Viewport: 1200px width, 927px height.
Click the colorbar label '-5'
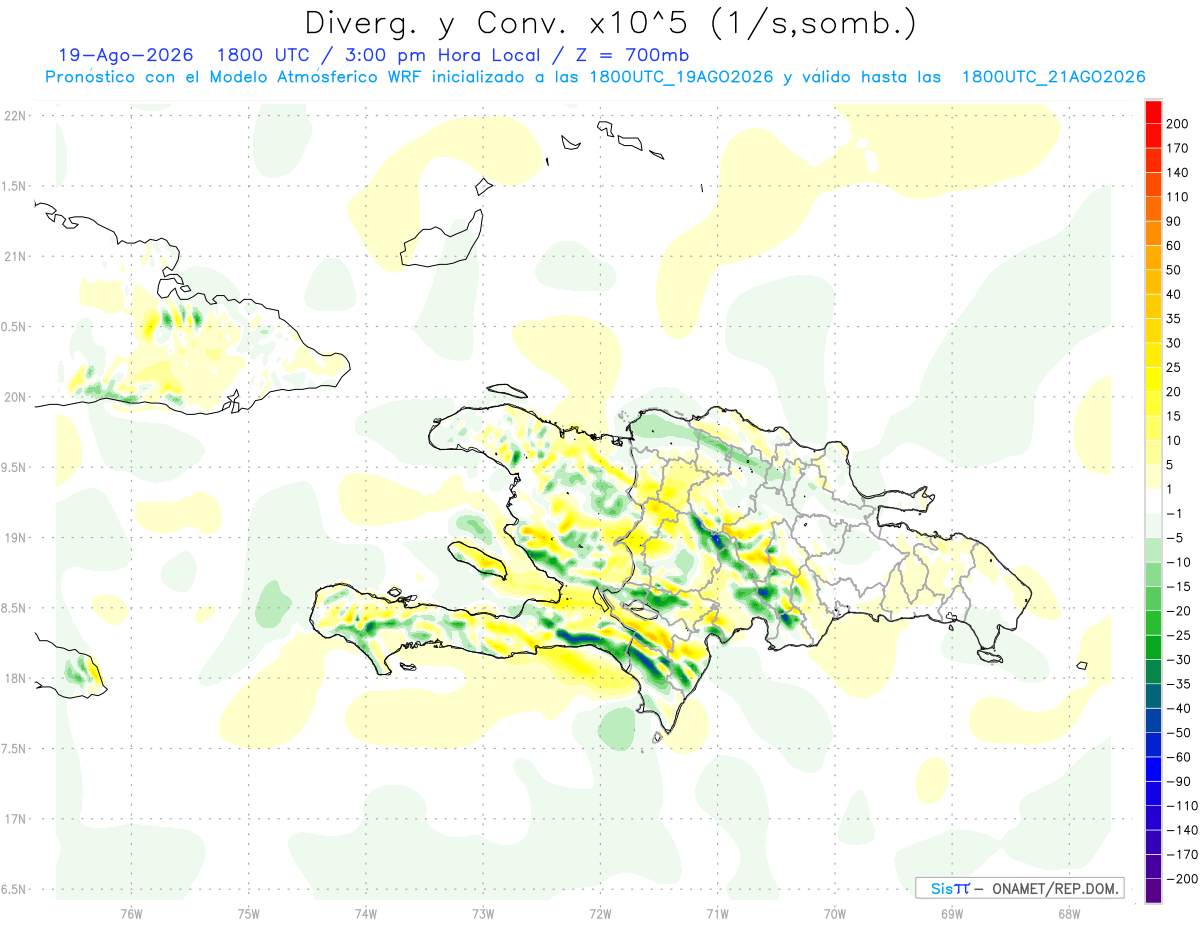pyautogui.click(x=1174, y=538)
